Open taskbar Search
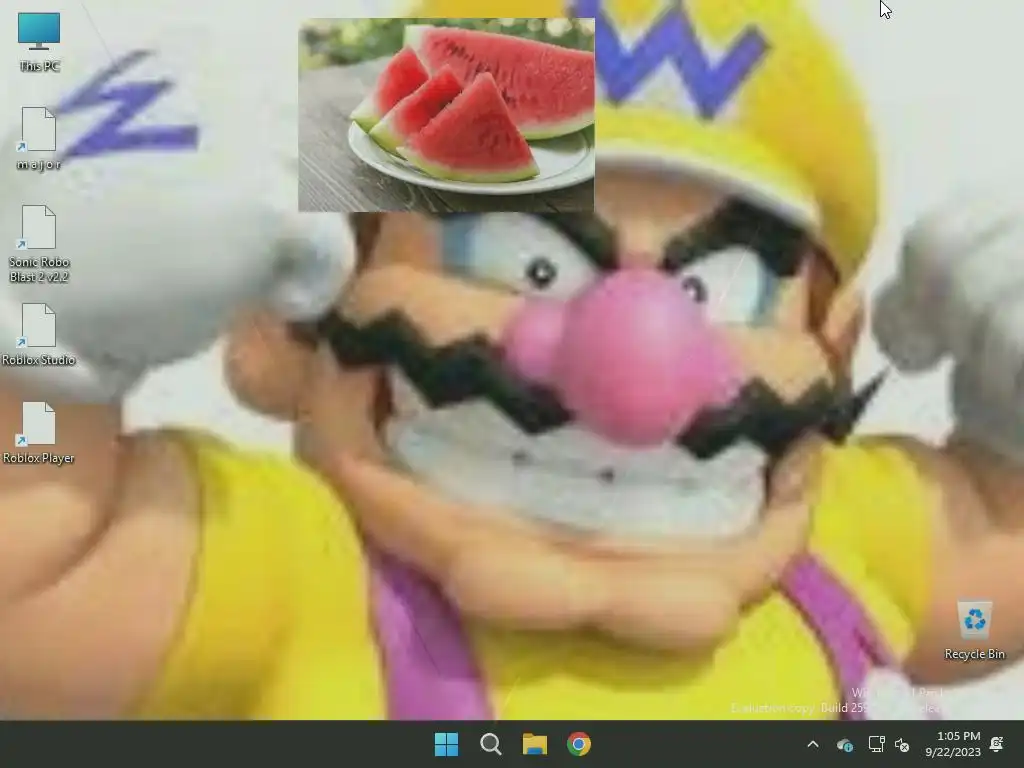Screen dimensions: 1024x768 pyautogui.click(x=490, y=744)
